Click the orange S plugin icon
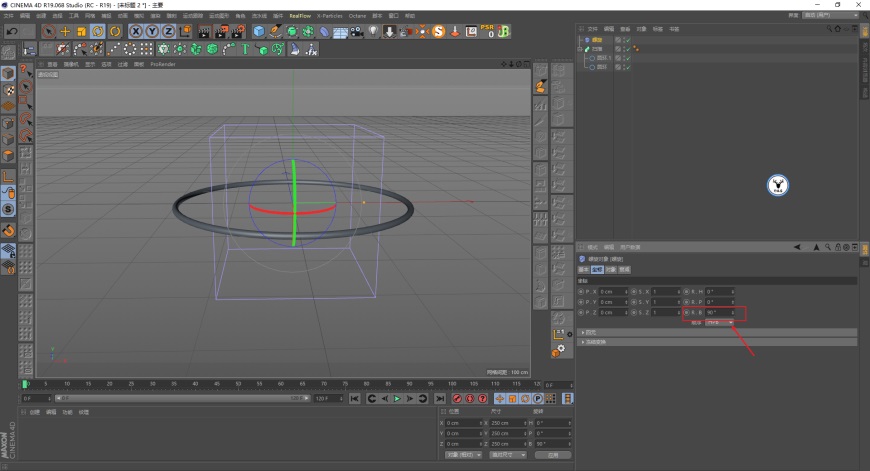This screenshot has width=870, height=471. click(x=438, y=32)
